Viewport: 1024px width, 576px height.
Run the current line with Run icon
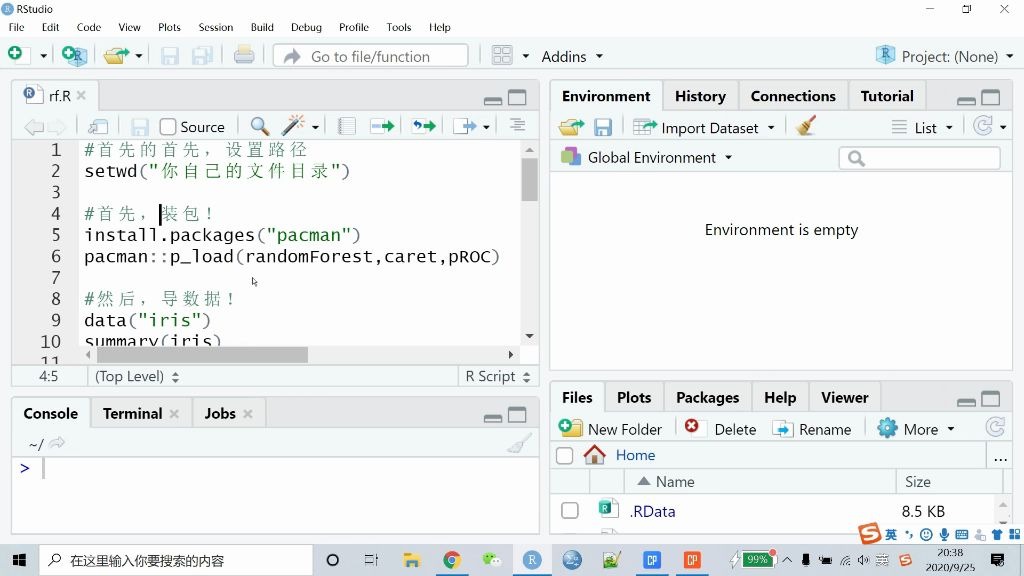click(x=382, y=126)
